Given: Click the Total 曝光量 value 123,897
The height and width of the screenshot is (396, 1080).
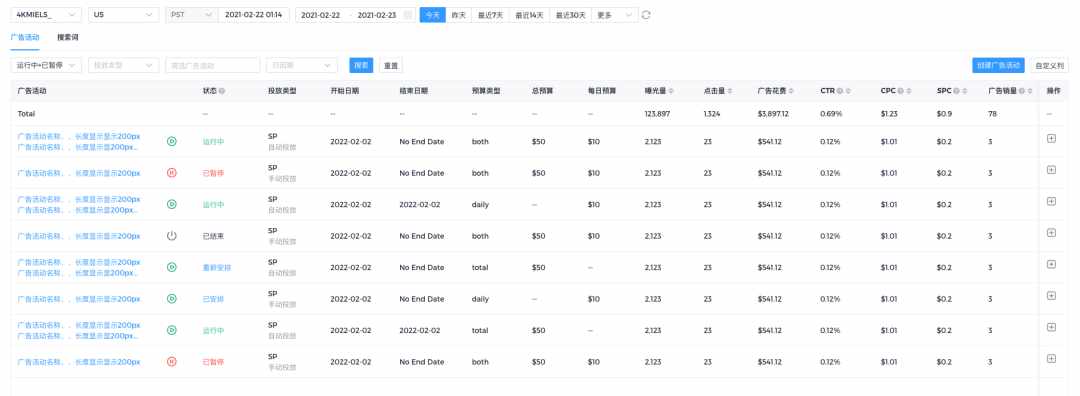Looking at the screenshot, I should (x=657, y=114).
